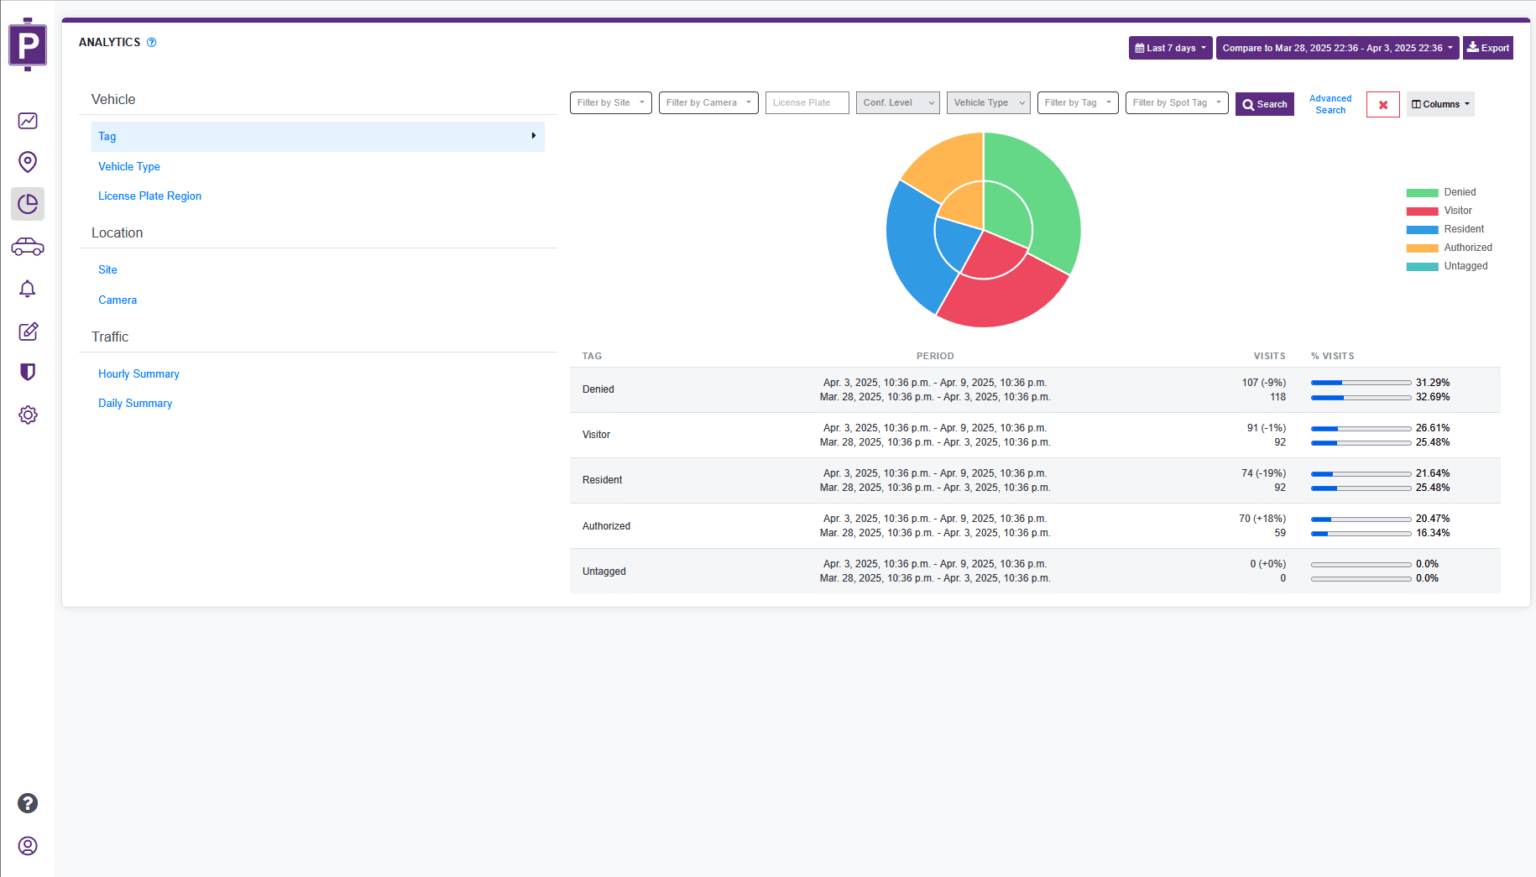This screenshot has height=877, width=1536.
Task: Click the help icon next to ANALYTICS
Action: tap(152, 42)
